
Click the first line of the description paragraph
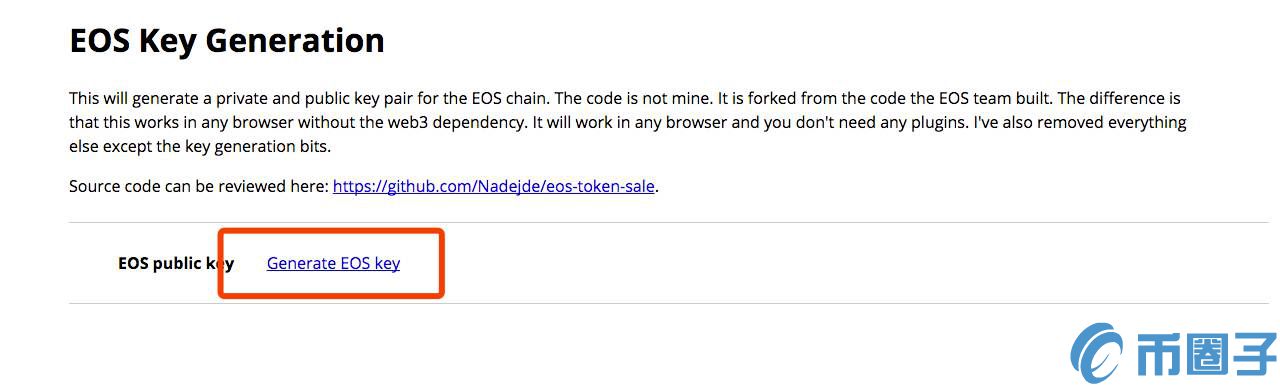click(x=625, y=99)
